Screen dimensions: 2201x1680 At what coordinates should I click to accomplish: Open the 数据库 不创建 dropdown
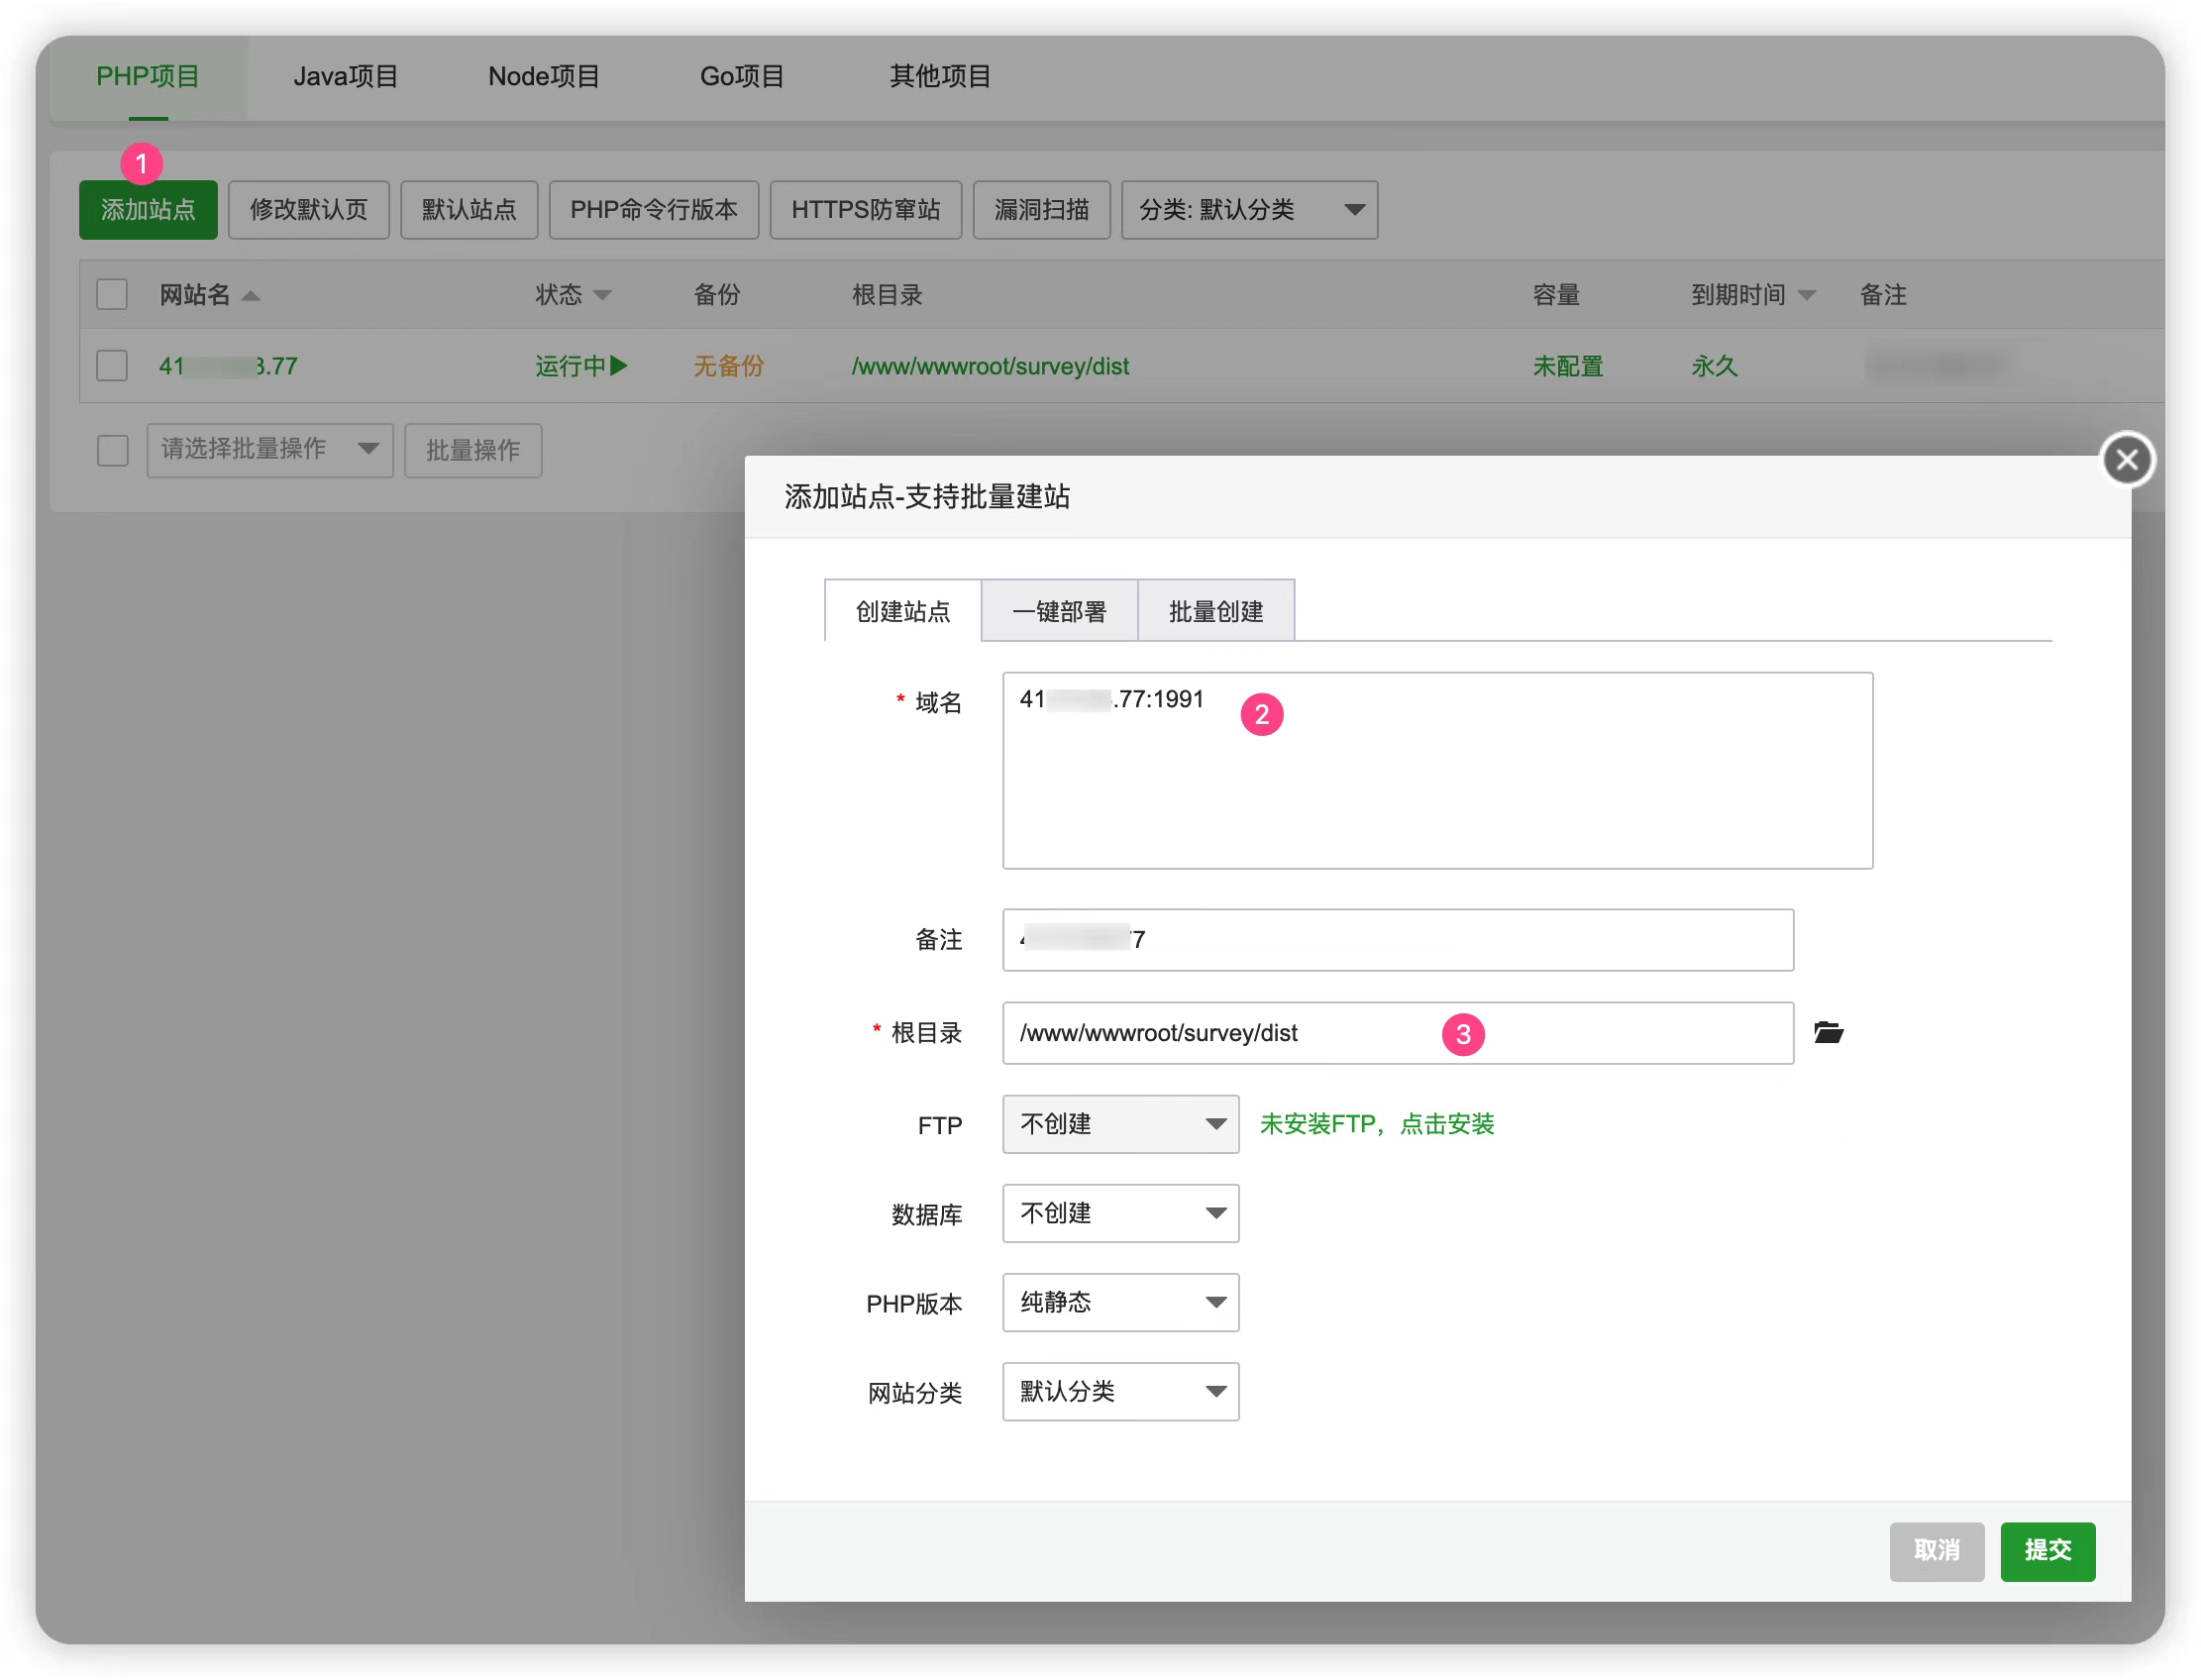(1120, 1213)
